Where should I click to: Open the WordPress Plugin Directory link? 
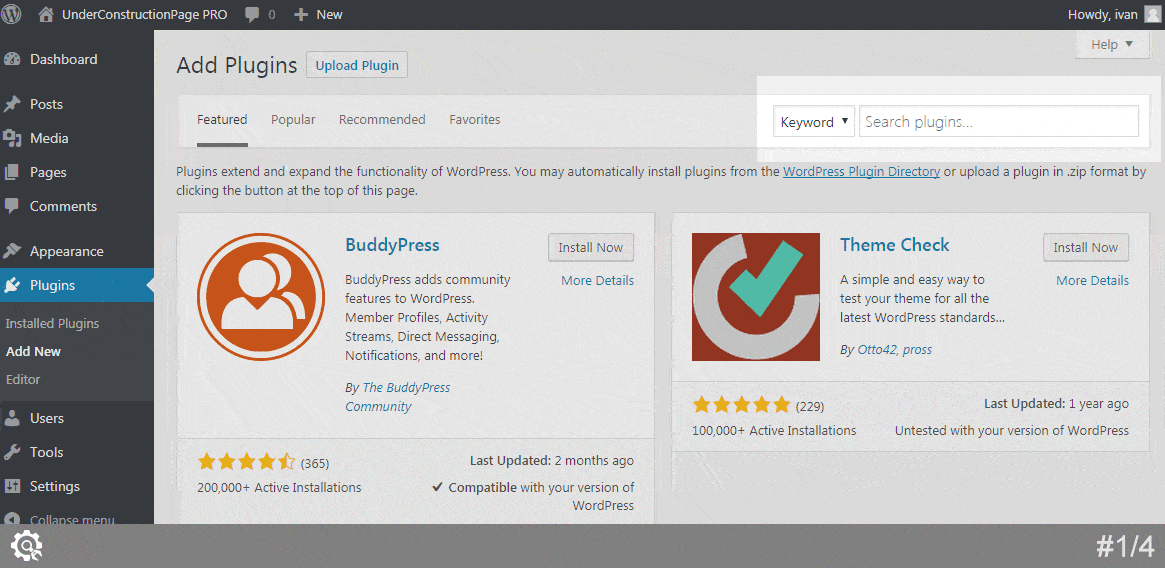[861, 171]
